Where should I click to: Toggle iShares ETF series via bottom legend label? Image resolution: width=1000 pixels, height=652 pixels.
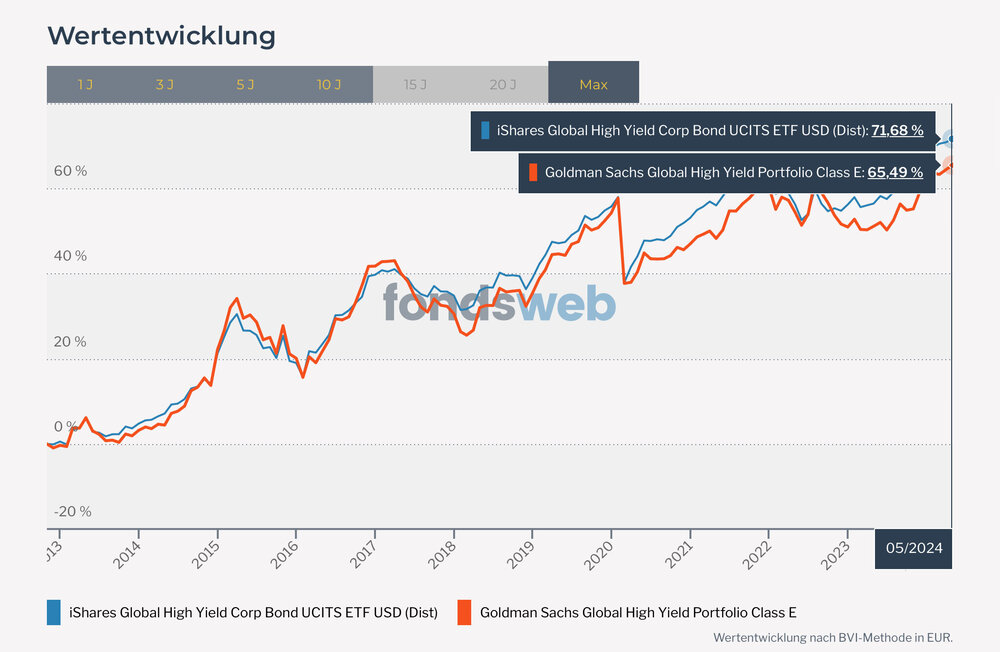[253, 612]
